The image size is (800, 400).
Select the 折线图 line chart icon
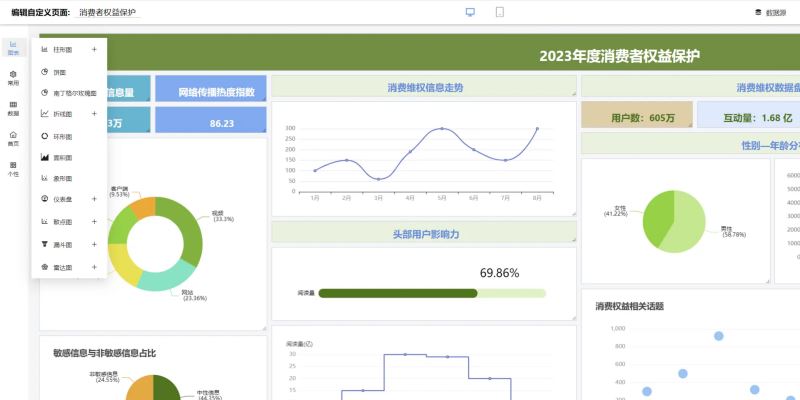click(44, 114)
